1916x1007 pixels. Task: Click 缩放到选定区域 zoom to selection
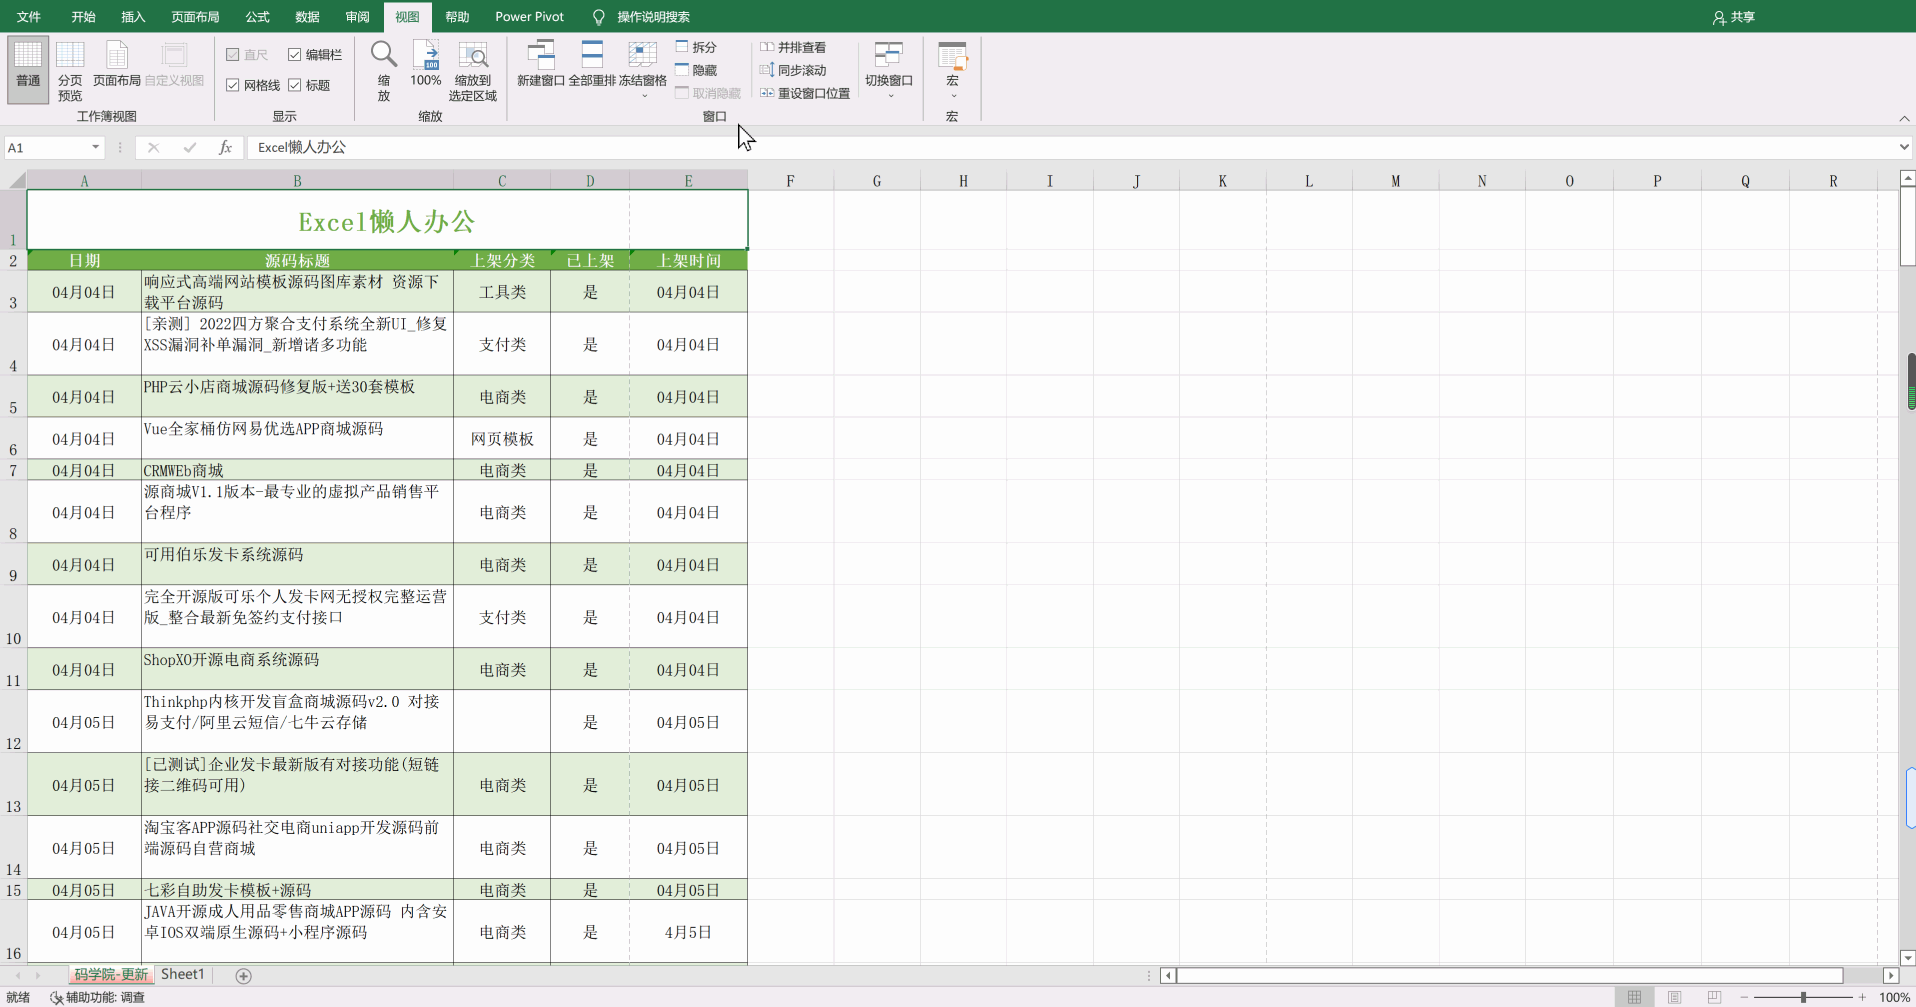click(473, 70)
